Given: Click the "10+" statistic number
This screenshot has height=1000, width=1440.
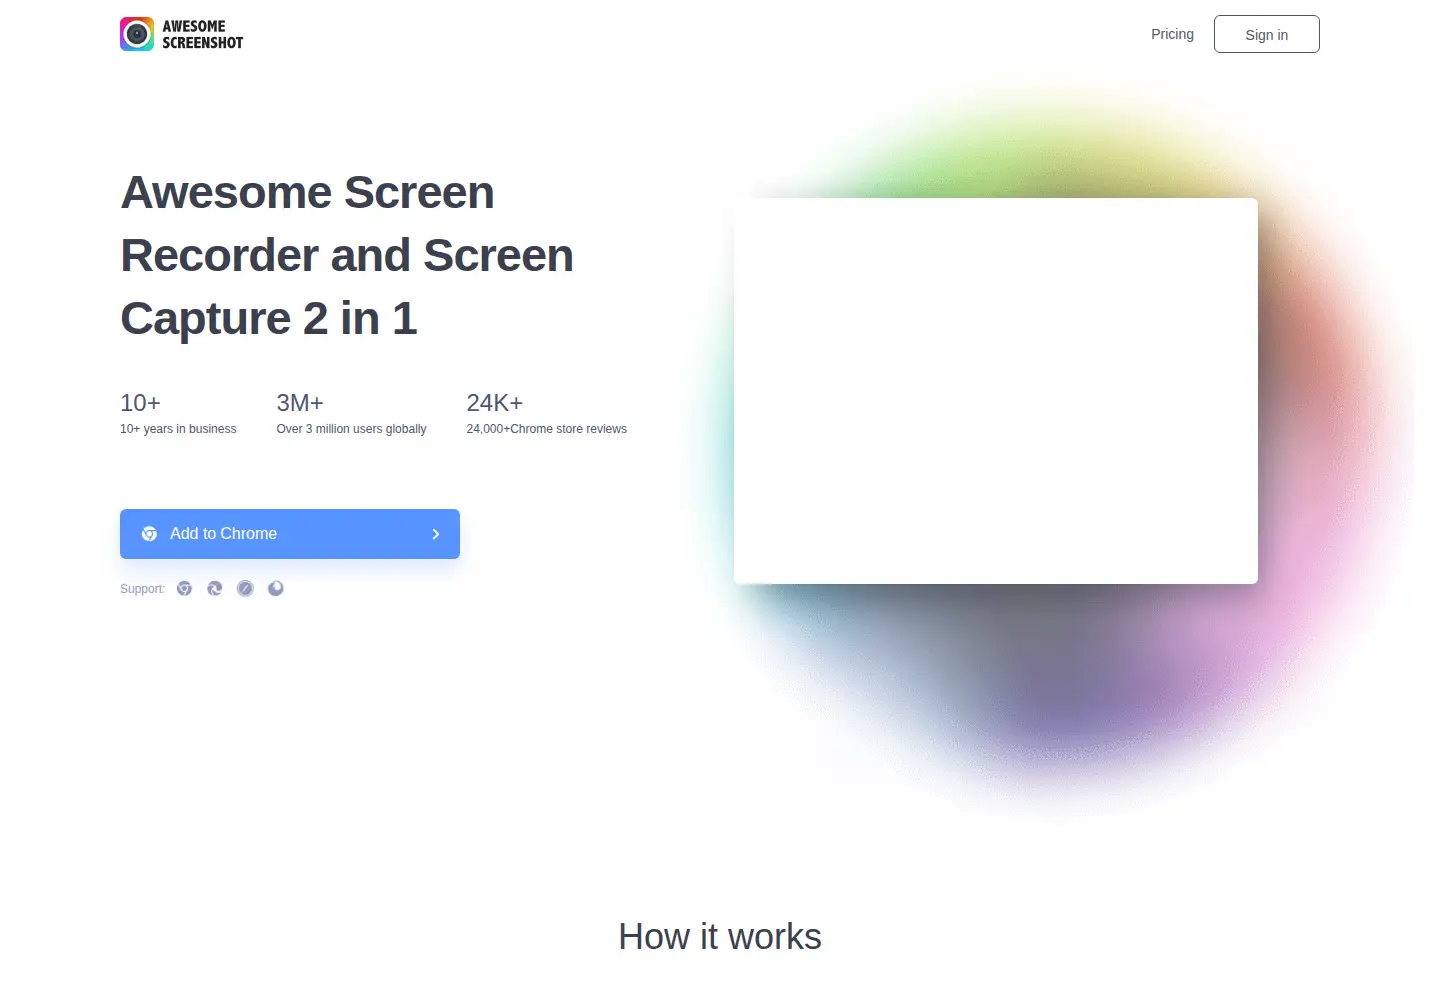Looking at the screenshot, I should click(x=140, y=403).
